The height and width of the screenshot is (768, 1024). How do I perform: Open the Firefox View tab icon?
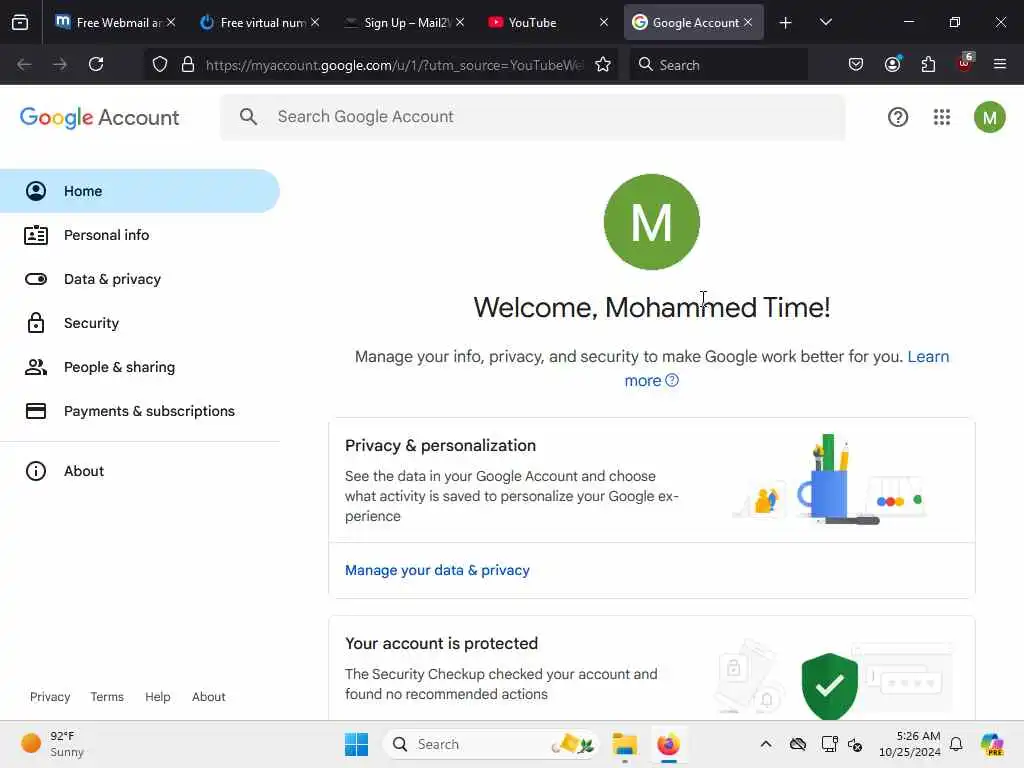(20, 22)
